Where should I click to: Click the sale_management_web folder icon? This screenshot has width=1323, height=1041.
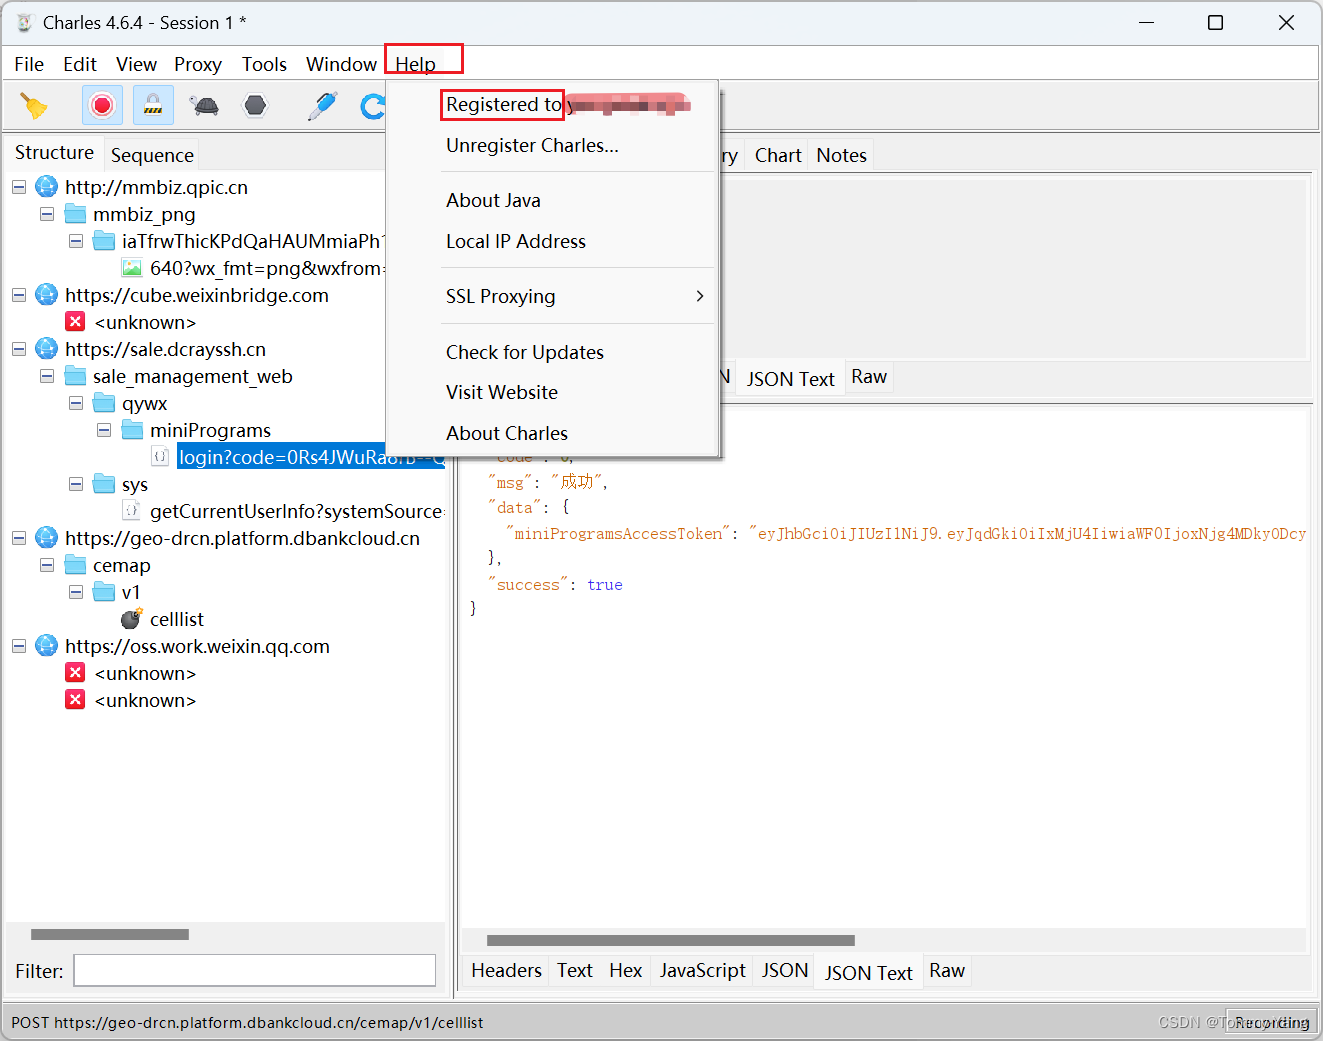tap(75, 375)
